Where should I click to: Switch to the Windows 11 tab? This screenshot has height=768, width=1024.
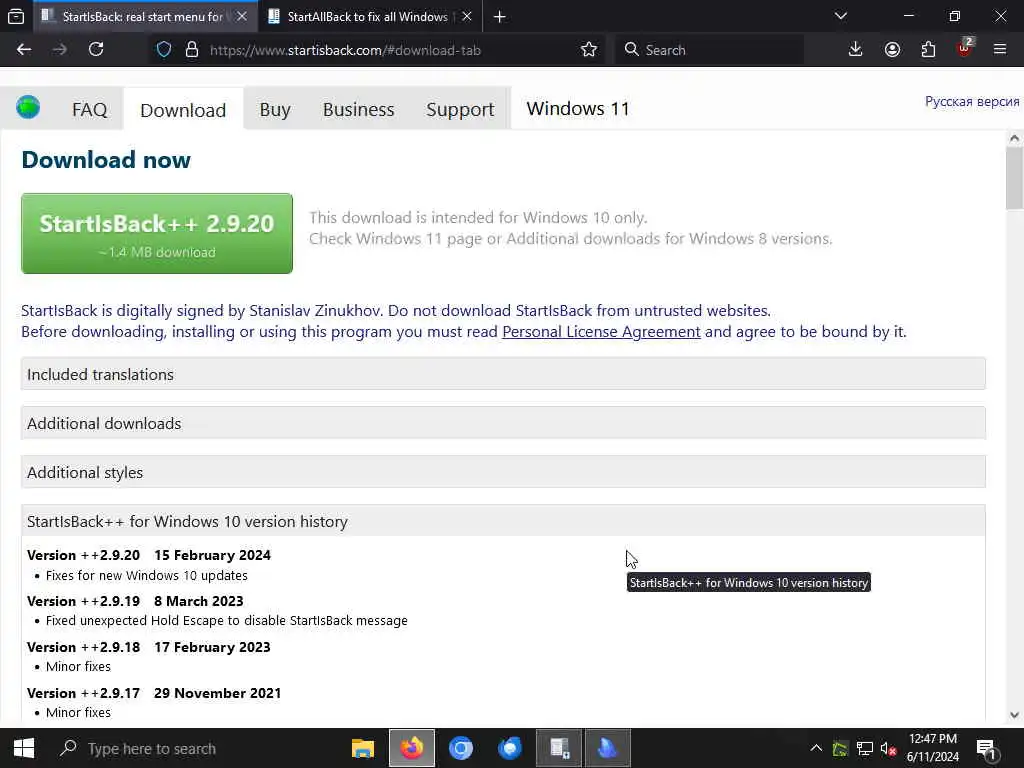577,108
